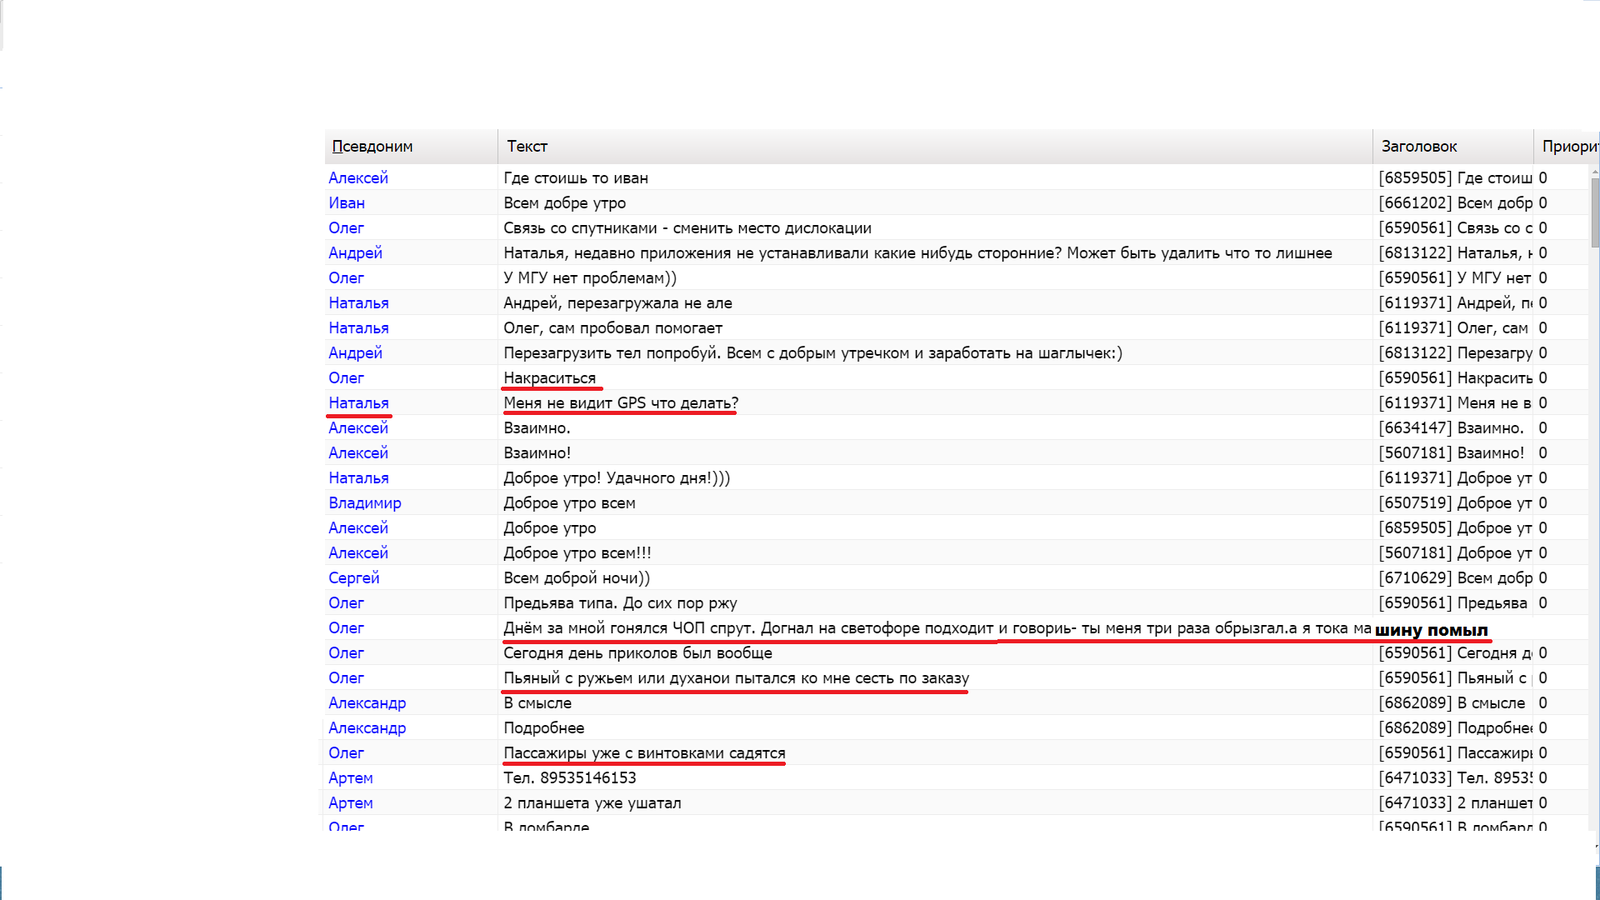Select header cell '[6590561] Накрасить'

pyautogui.click(x=1455, y=378)
